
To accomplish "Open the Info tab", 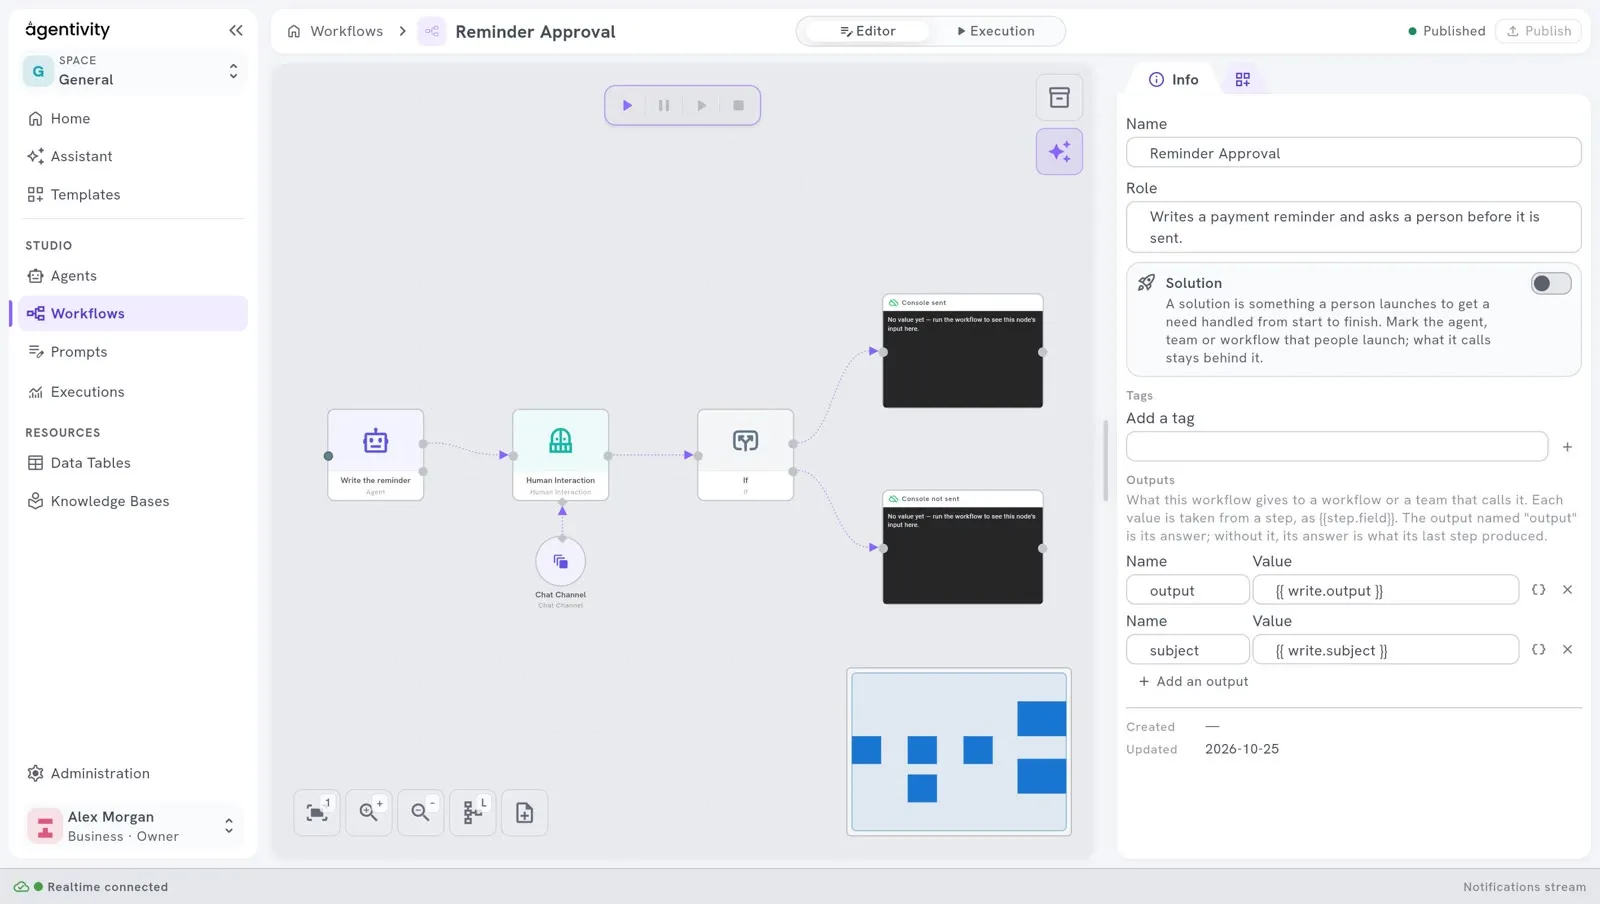I will (1174, 79).
